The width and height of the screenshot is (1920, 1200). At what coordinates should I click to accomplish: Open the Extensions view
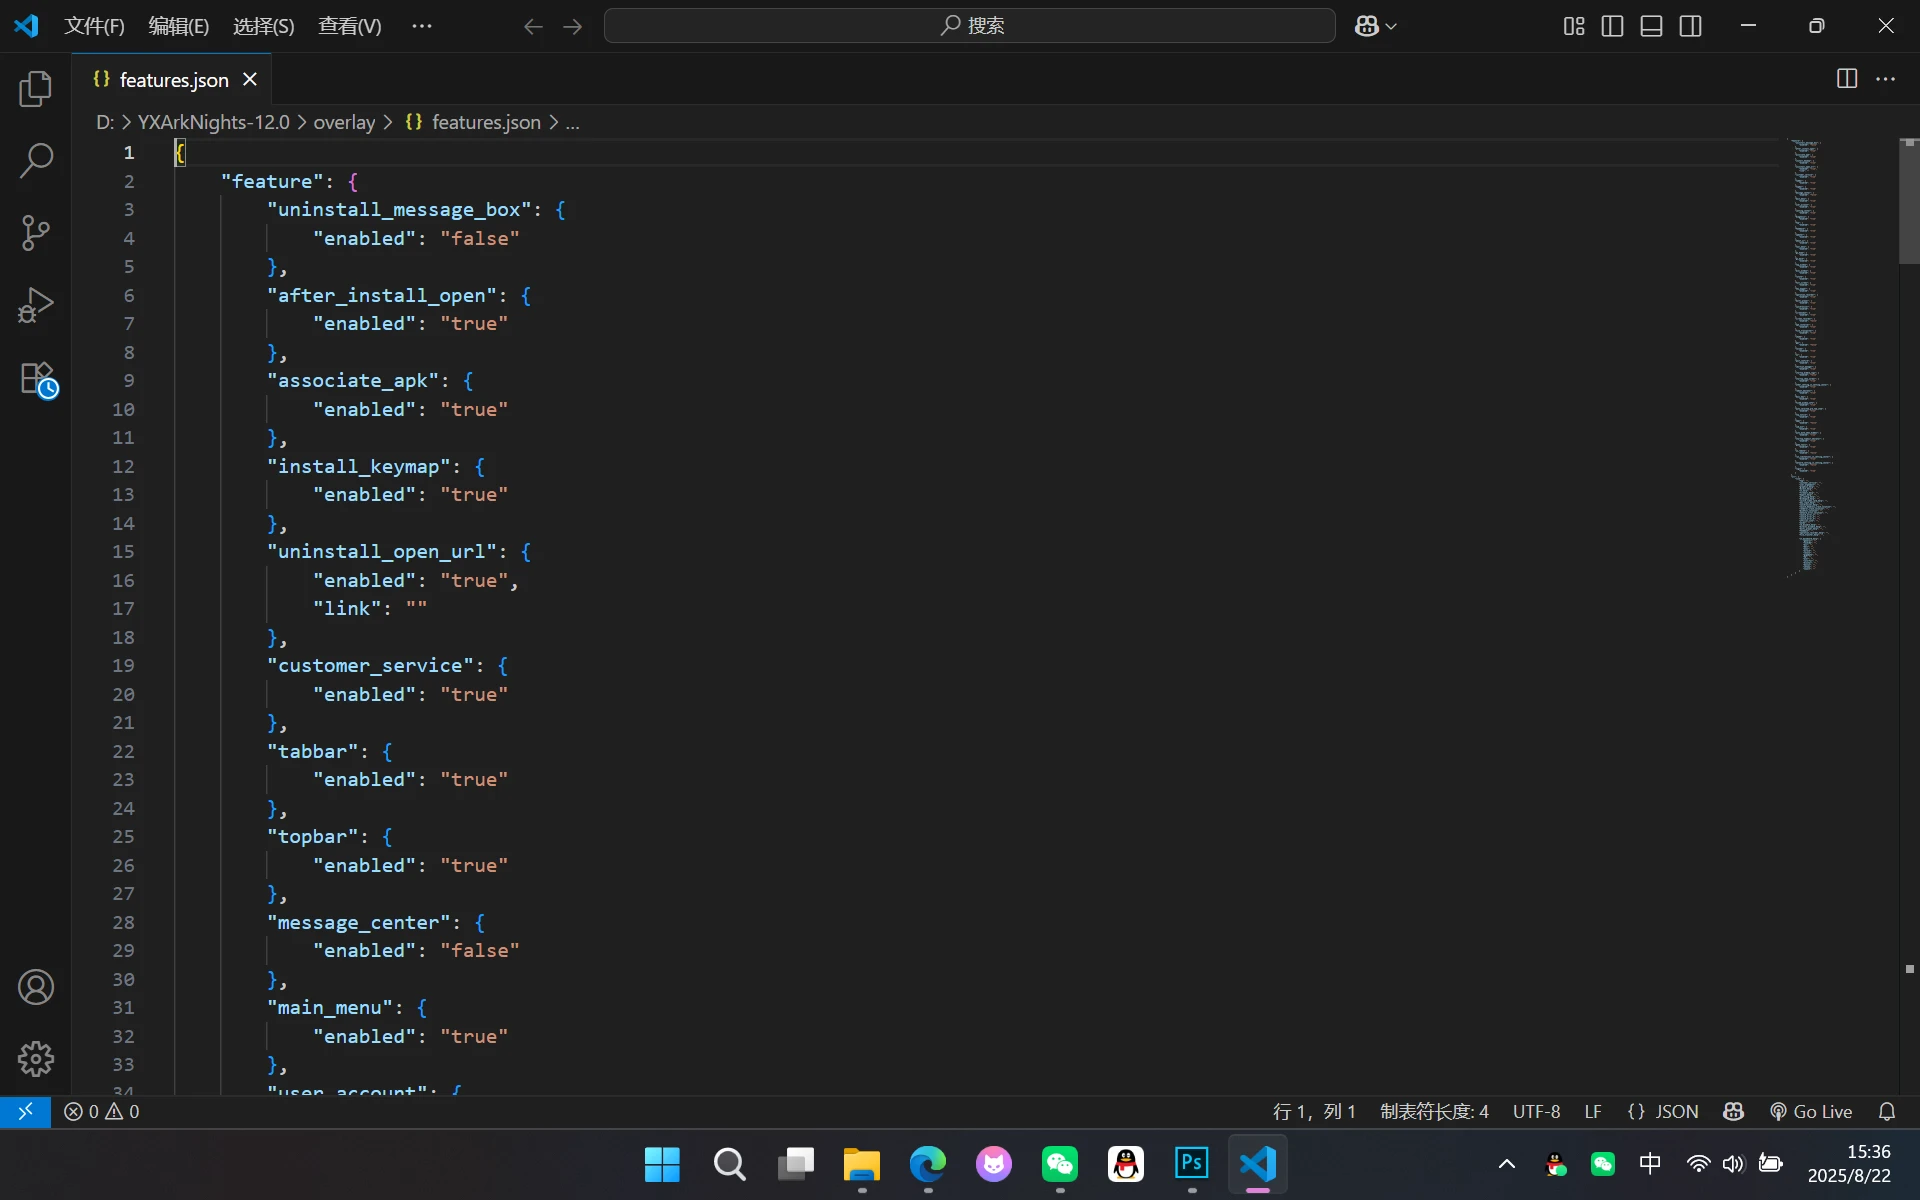(36, 380)
